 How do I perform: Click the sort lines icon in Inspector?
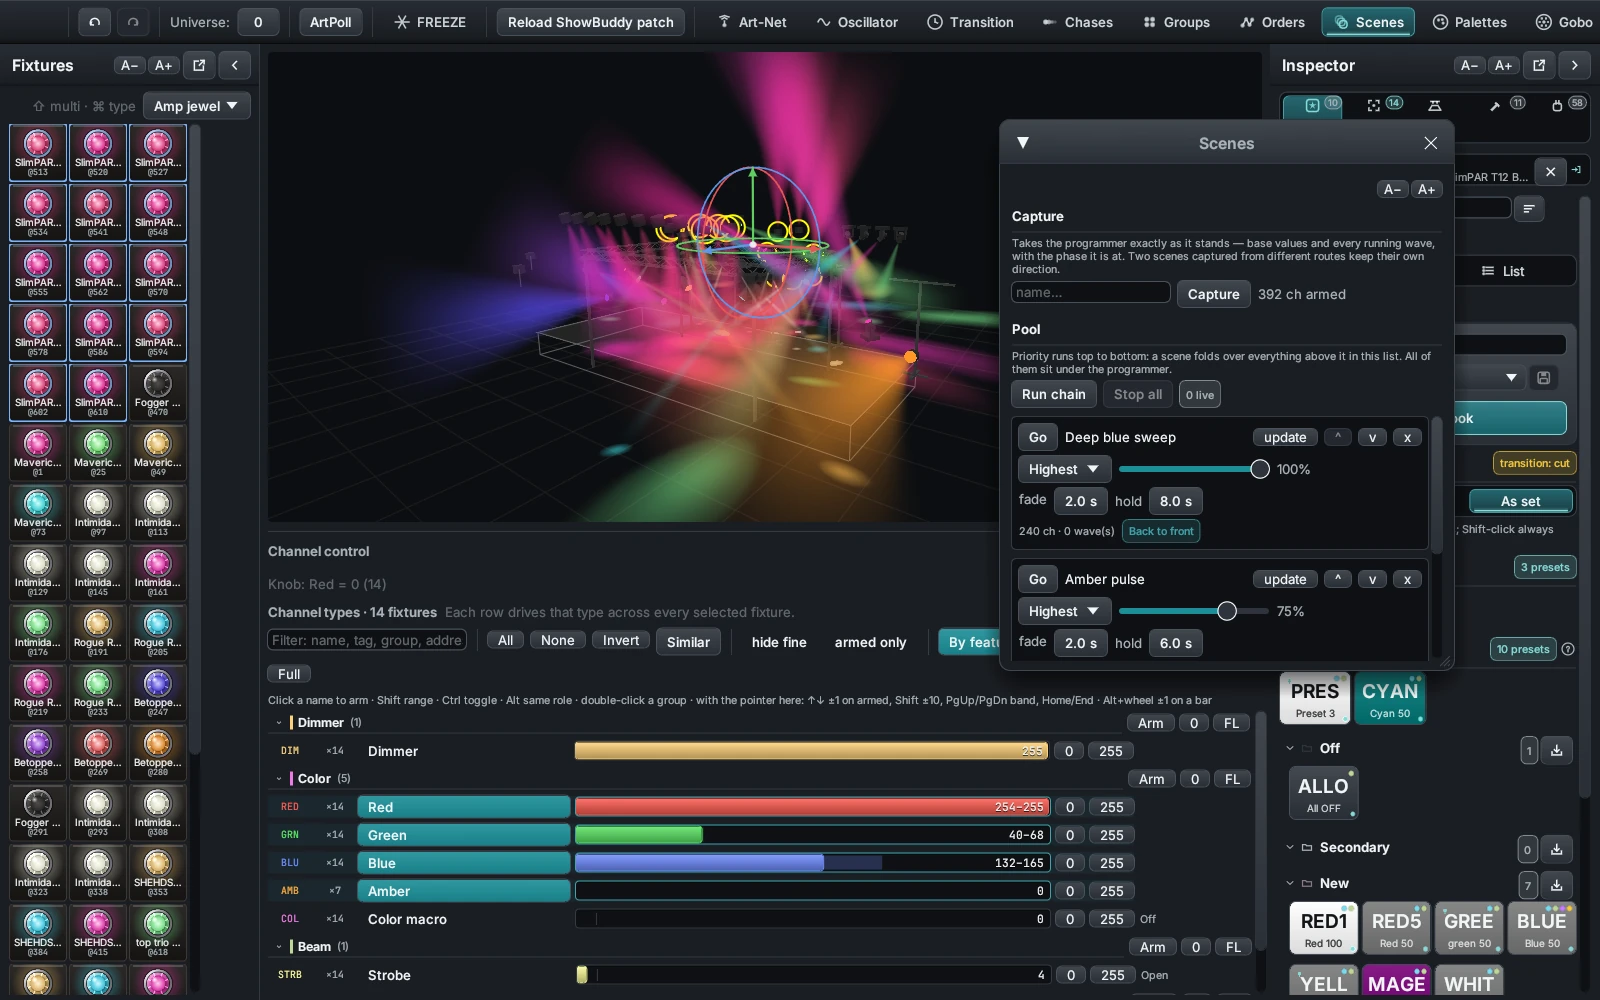1529,208
